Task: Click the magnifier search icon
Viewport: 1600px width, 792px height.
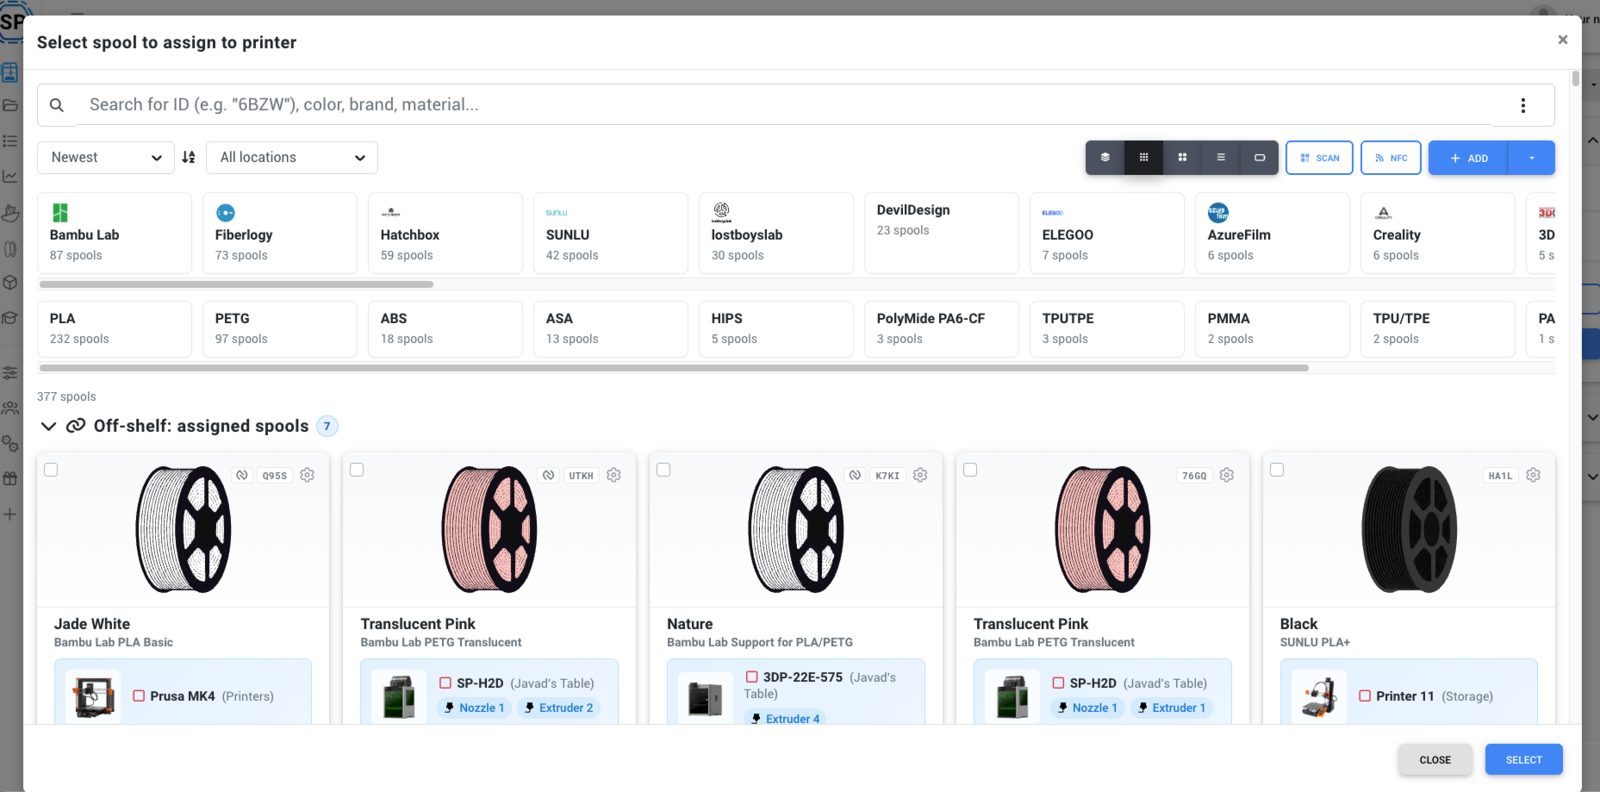Action: coord(57,105)
